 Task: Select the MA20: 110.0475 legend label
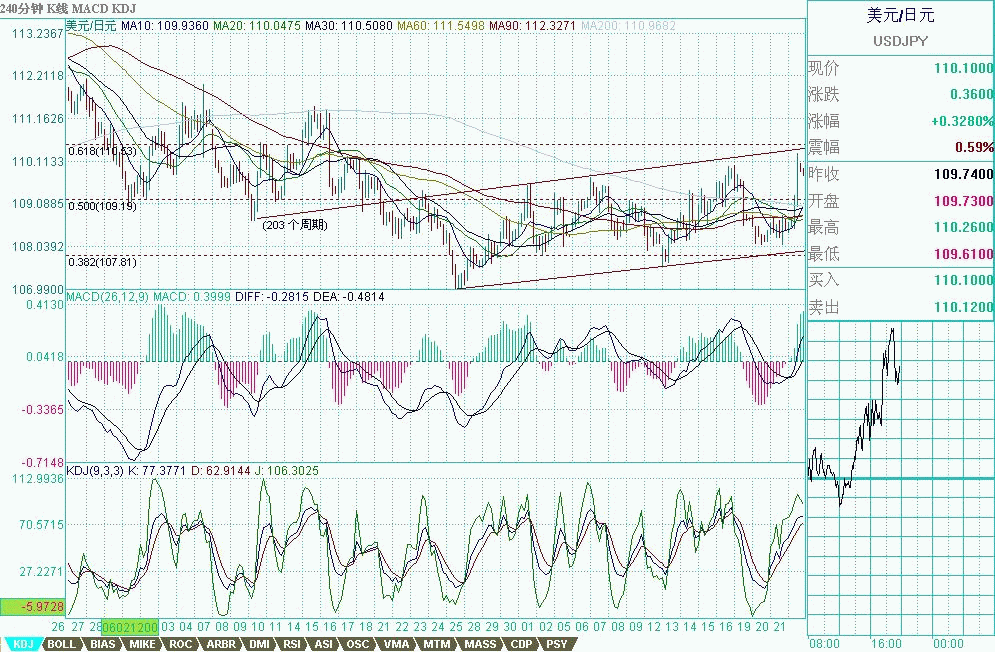point(256,26)
